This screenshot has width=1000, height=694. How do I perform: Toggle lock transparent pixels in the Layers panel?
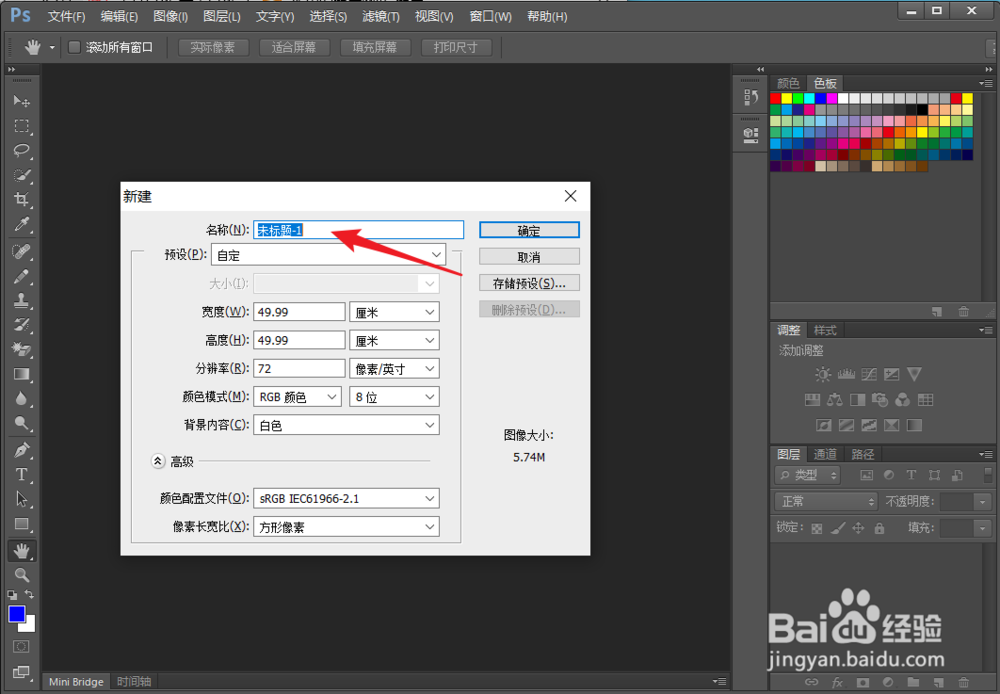point(816,529)
